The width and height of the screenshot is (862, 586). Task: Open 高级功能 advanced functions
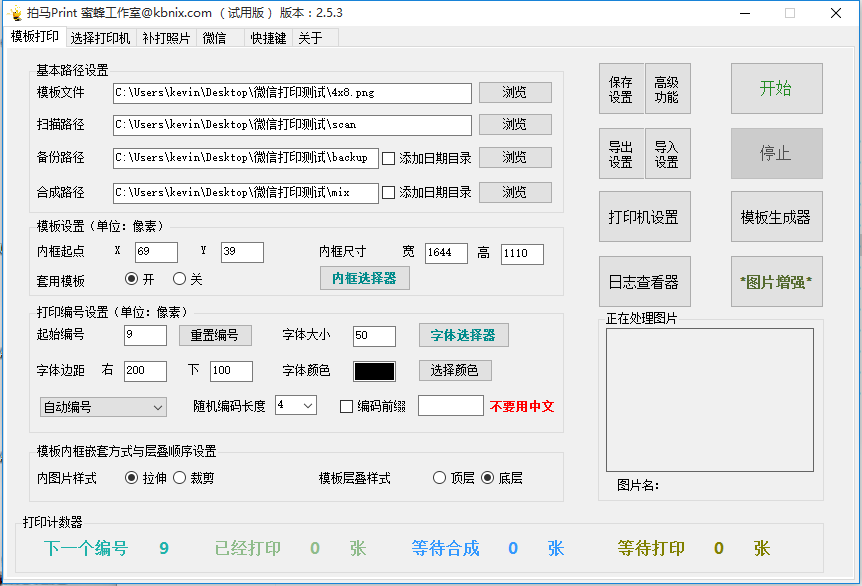tap(667, 88)
